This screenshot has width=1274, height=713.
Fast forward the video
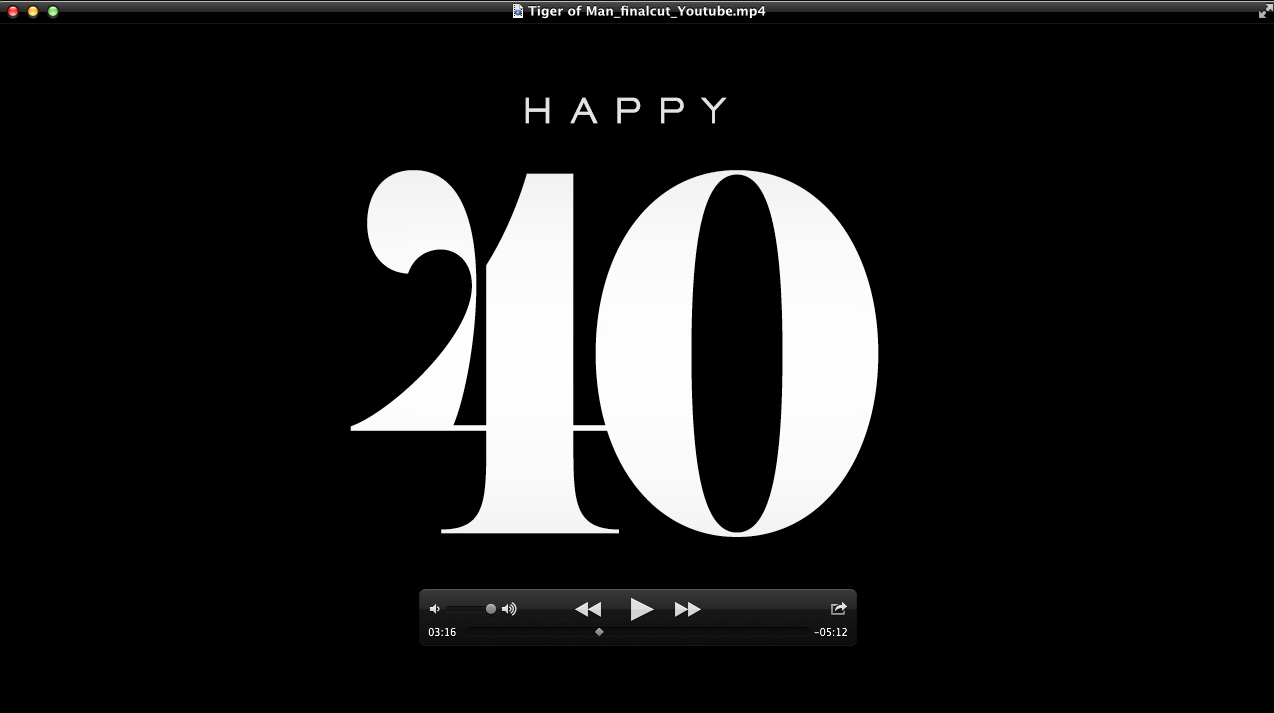(x=687, y=609)
